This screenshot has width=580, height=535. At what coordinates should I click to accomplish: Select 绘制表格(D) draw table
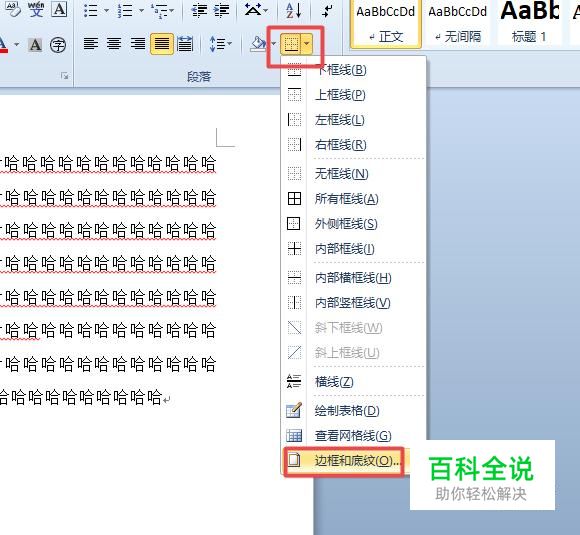[x=353, y=410]
